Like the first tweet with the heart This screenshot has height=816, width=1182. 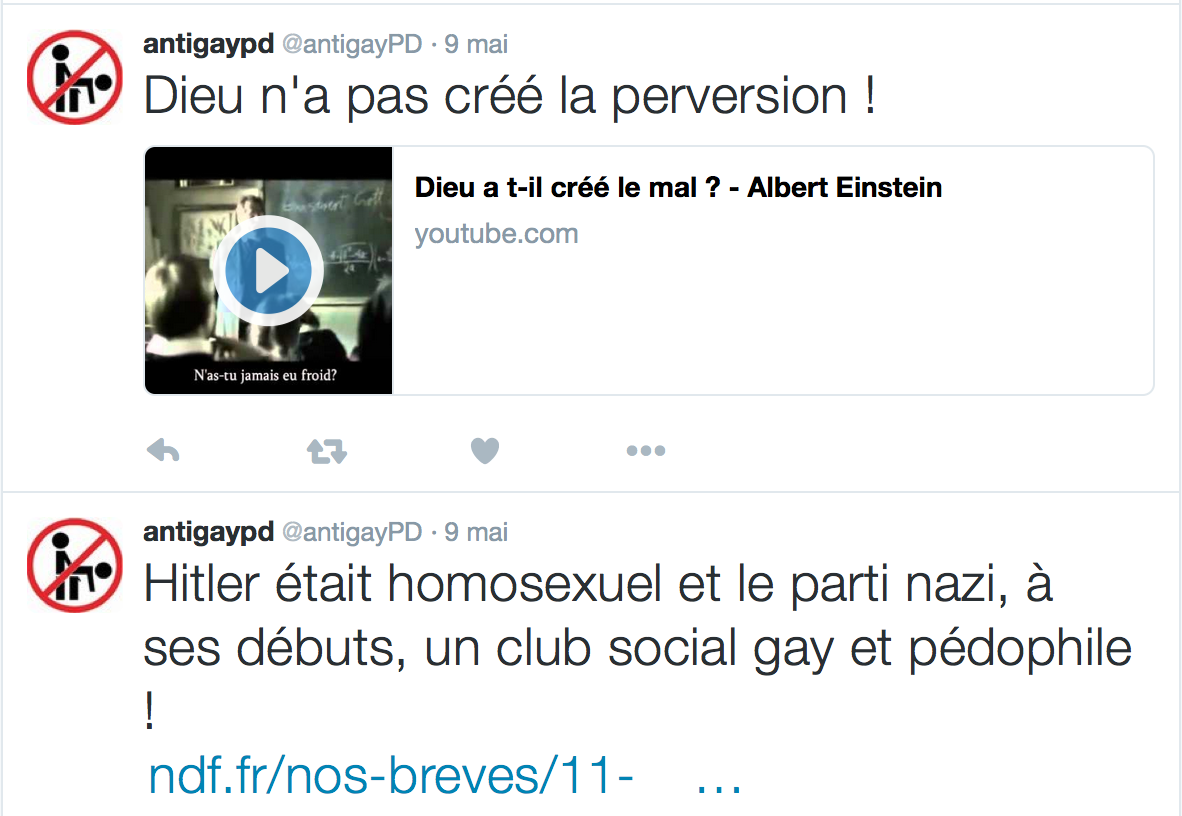485,450
